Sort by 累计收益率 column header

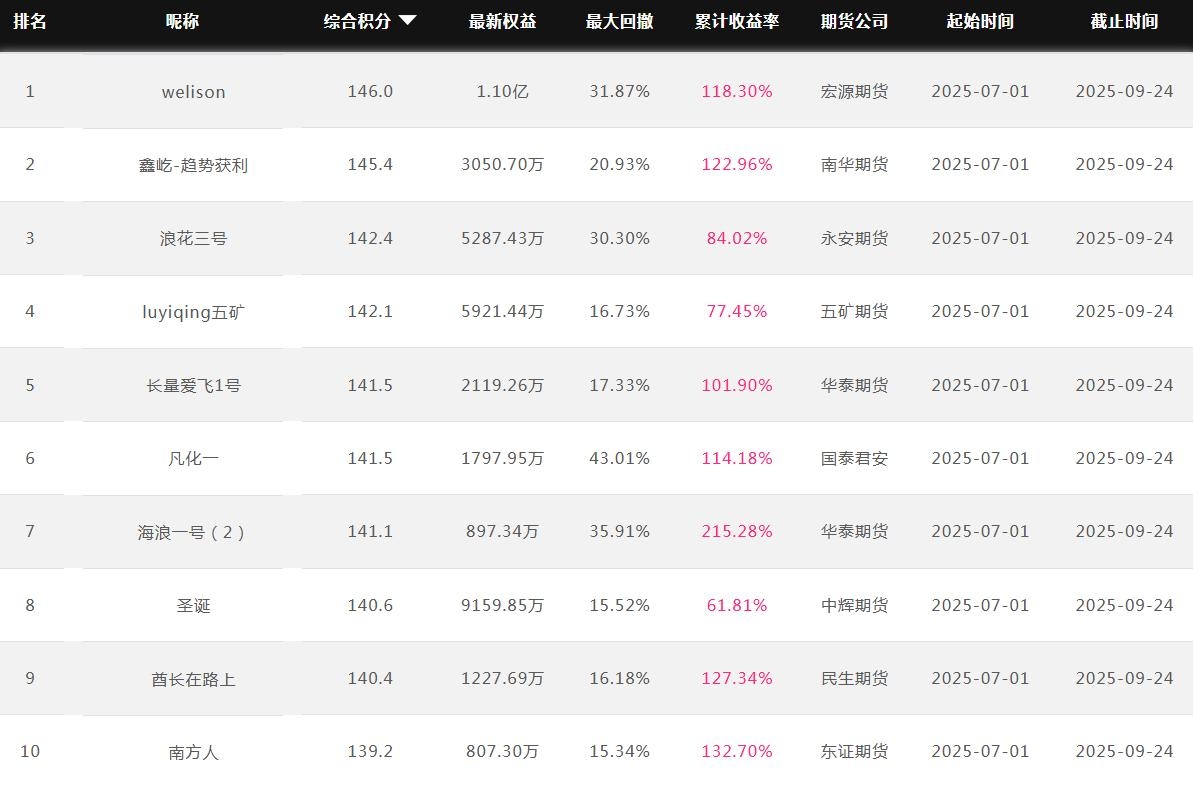coord(737,21)
